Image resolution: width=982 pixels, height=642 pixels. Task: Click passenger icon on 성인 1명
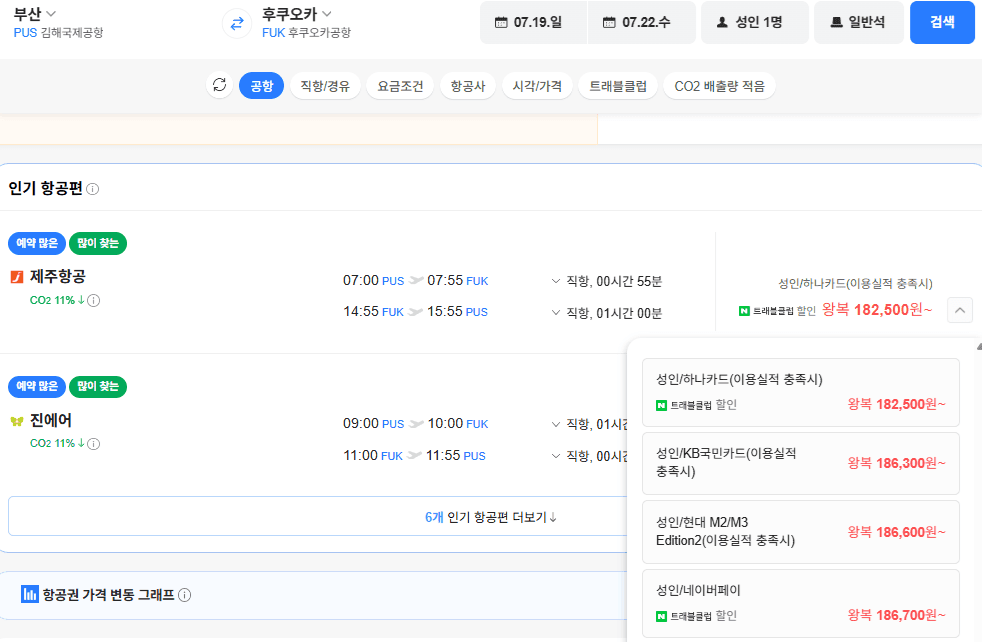click(722, 23)
